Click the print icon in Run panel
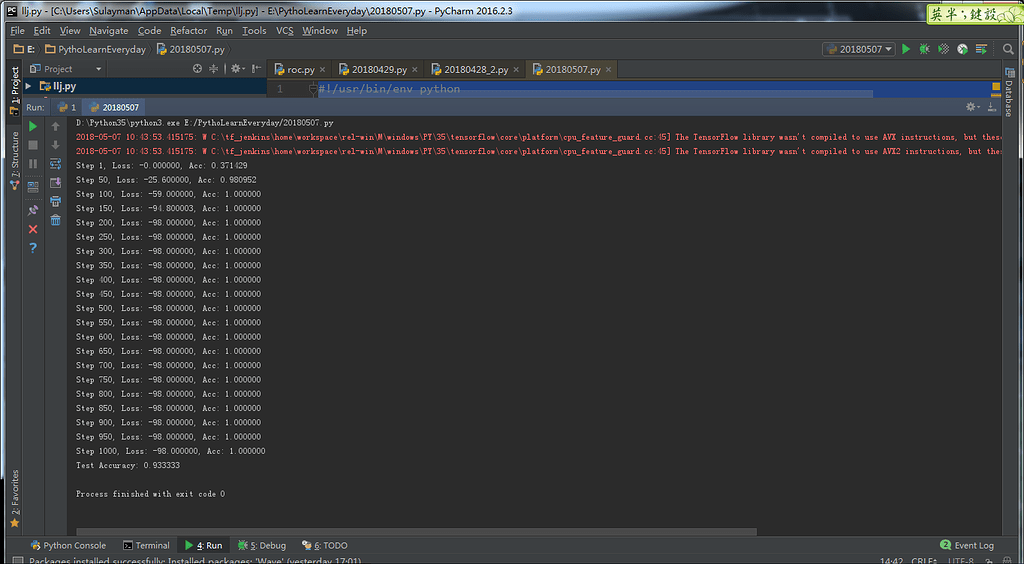 (55, 201)
